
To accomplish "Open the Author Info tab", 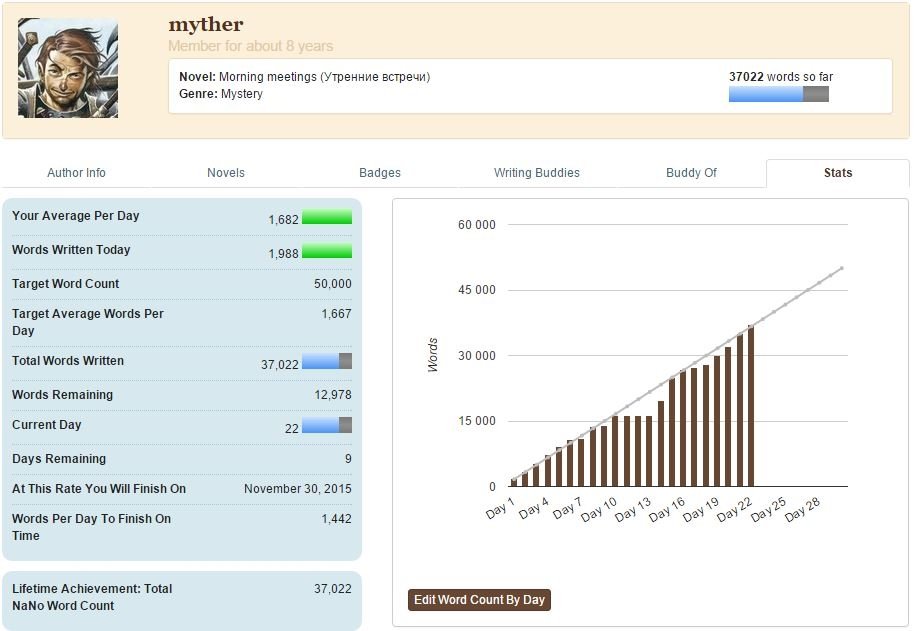I will [76, 173].
